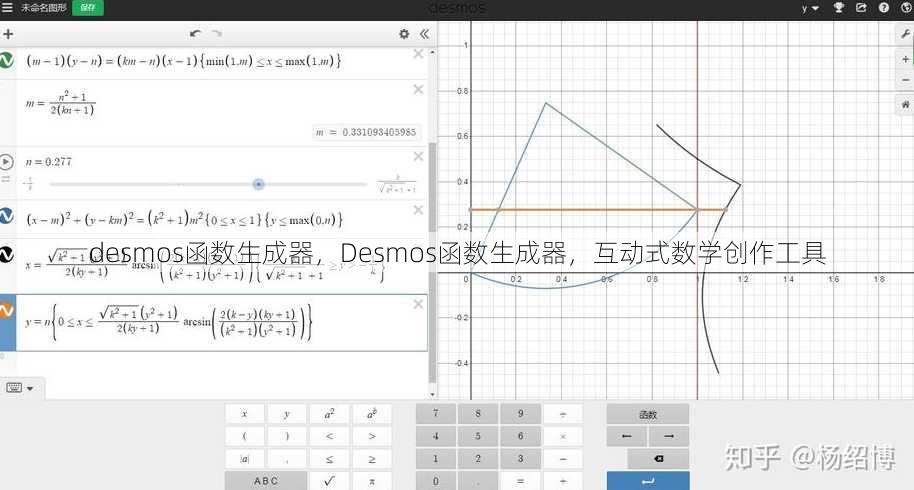
Task: Tap the greater-than-or-equal key
Action: tap(372, 459)
